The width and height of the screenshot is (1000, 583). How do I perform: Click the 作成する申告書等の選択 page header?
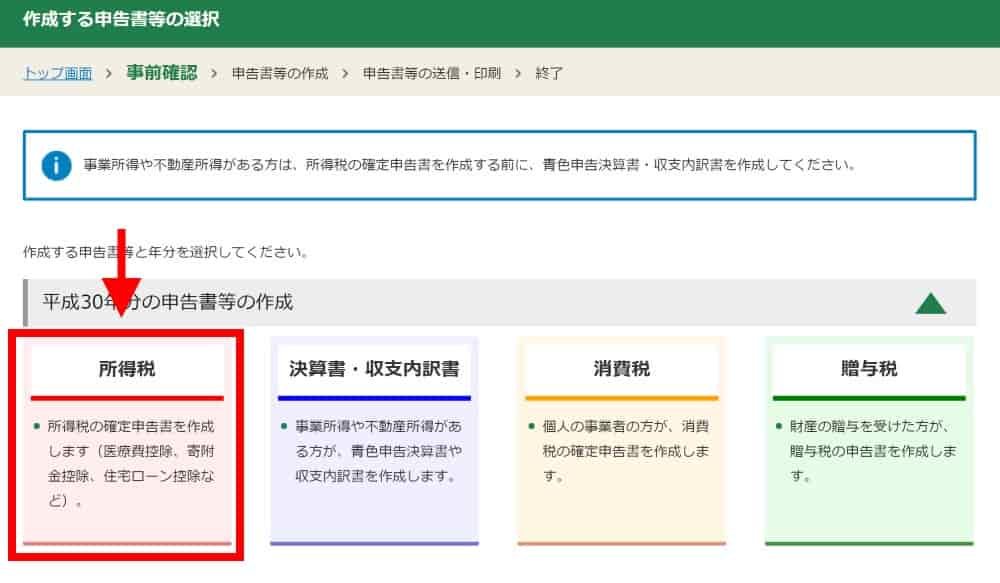pyautogui.click(x=121, y=19)
